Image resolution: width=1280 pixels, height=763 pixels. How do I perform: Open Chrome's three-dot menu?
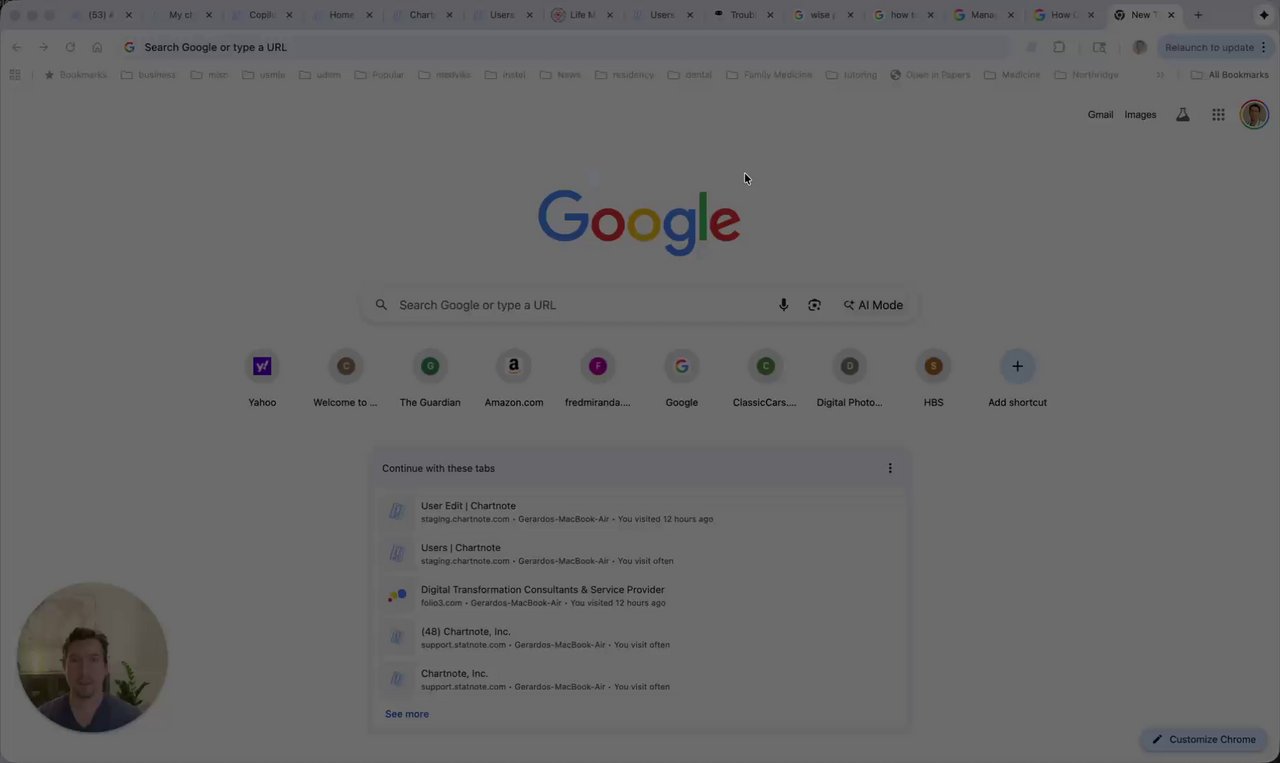click(1264, 47)
